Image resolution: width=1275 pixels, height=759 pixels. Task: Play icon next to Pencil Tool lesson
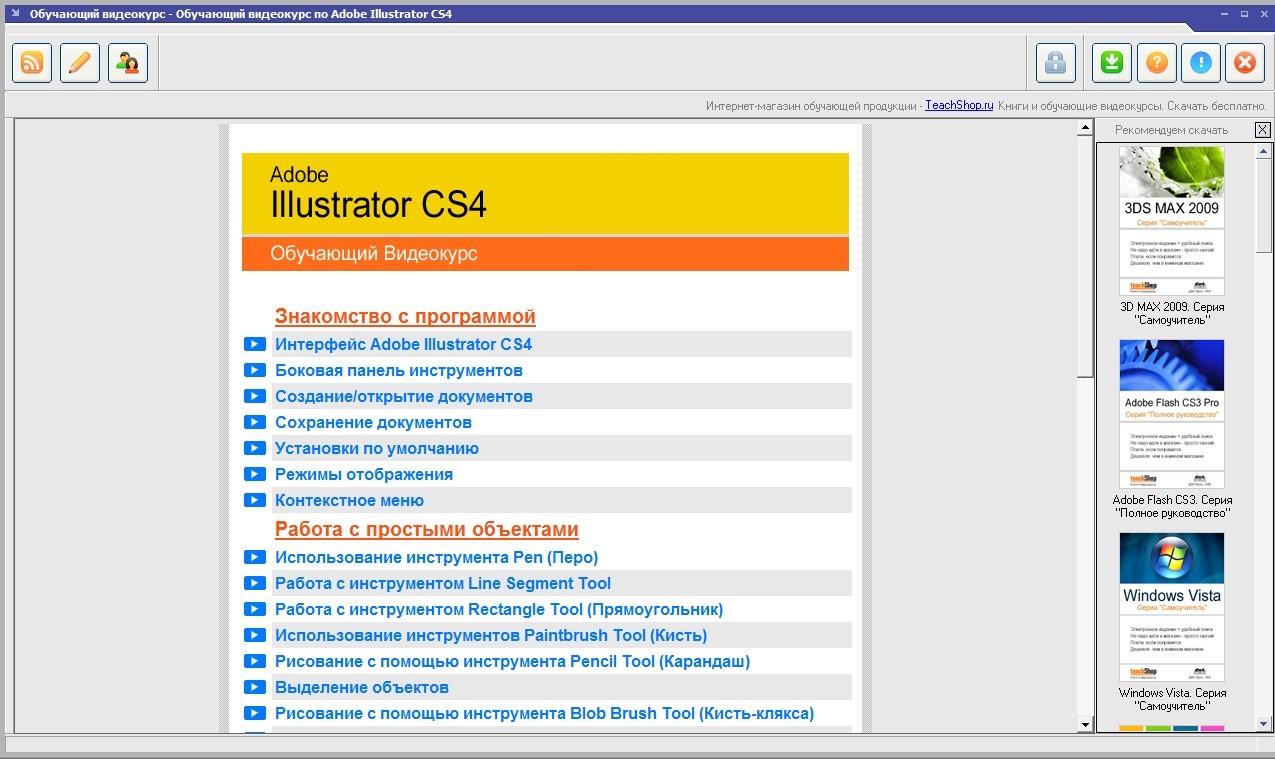[255, 661]
